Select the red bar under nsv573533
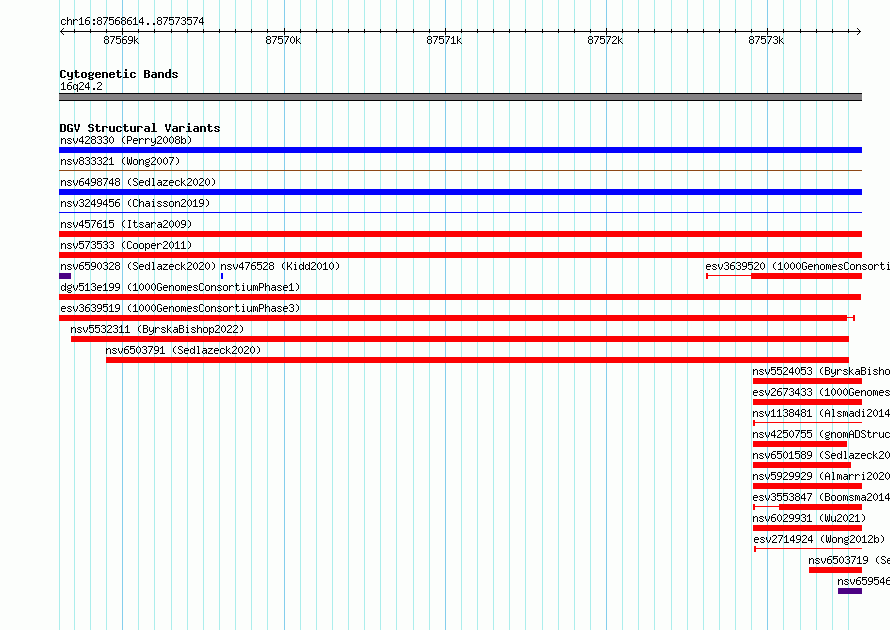 pyautogui.click(x=460, y=255)
